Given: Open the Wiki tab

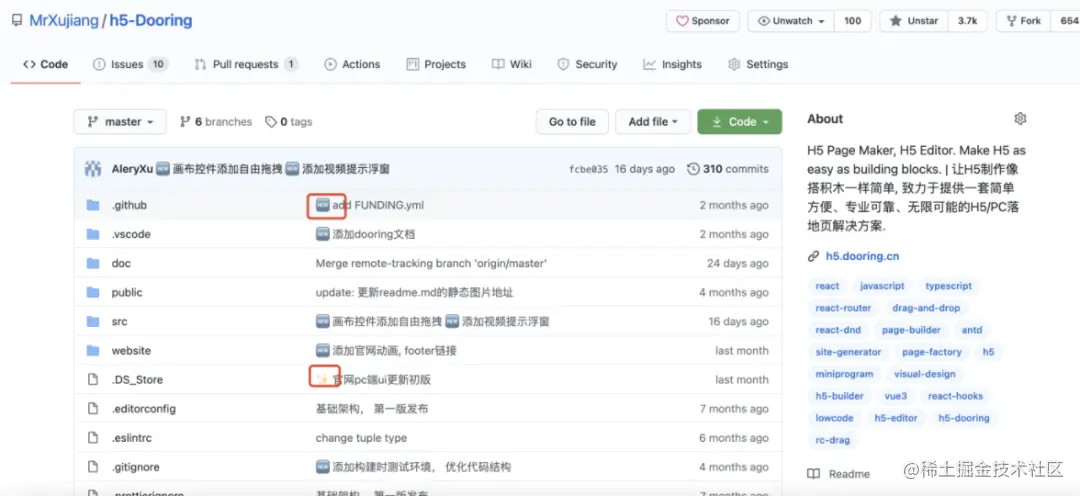Looking at the screenshot, I should (x=512, y=64).
